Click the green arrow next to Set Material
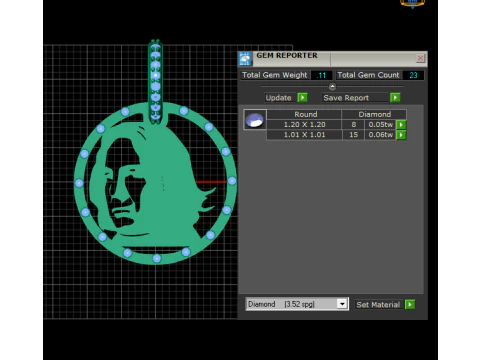The image size is (480, 360). click(x=410, y=304)
